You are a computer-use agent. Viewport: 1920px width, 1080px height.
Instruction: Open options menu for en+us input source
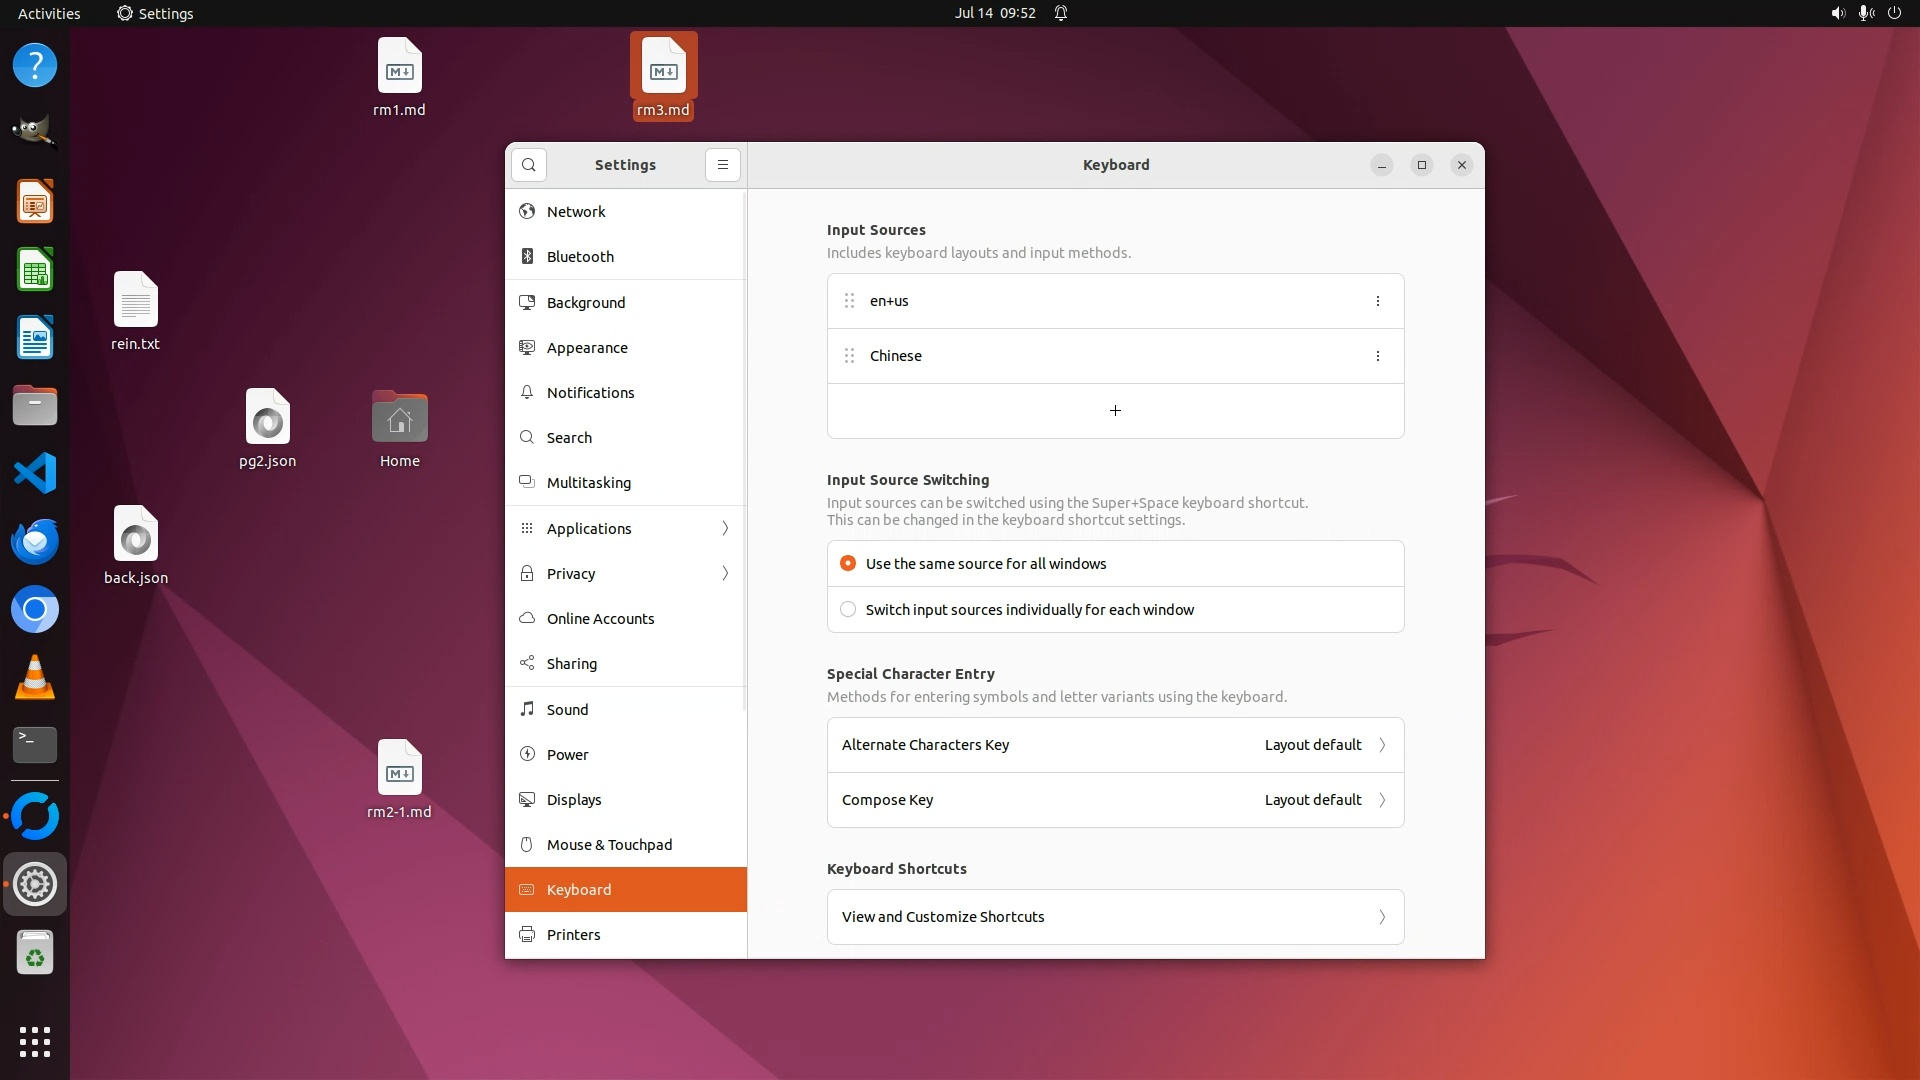[x=1377, y=301]
